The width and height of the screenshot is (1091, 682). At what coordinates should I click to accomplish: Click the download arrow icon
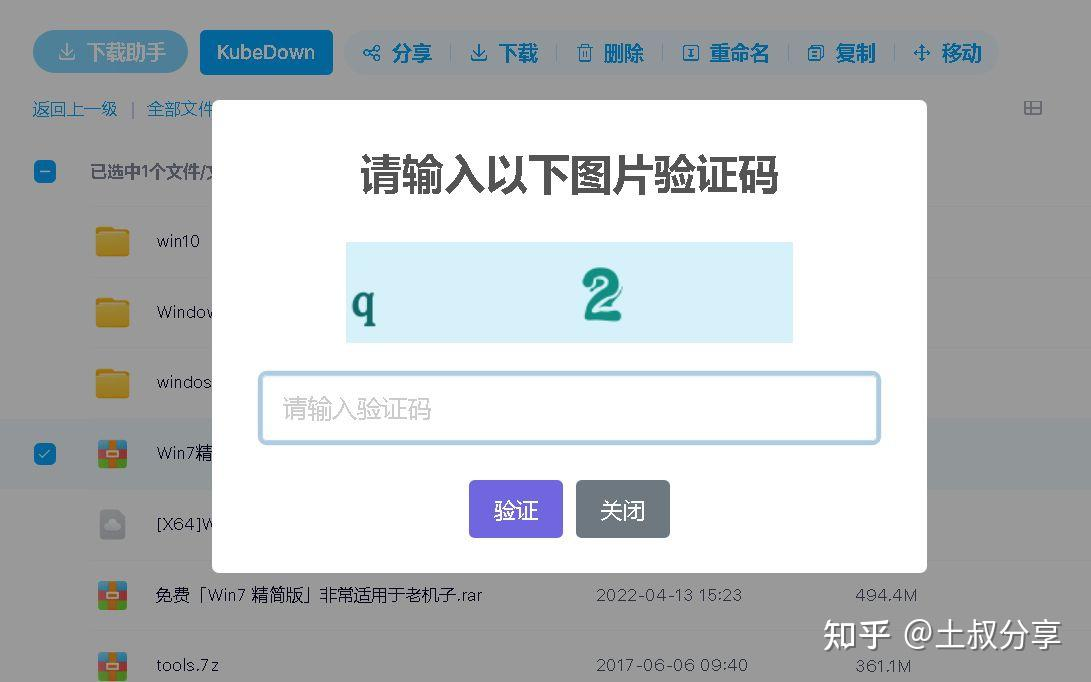coord(479,53)
